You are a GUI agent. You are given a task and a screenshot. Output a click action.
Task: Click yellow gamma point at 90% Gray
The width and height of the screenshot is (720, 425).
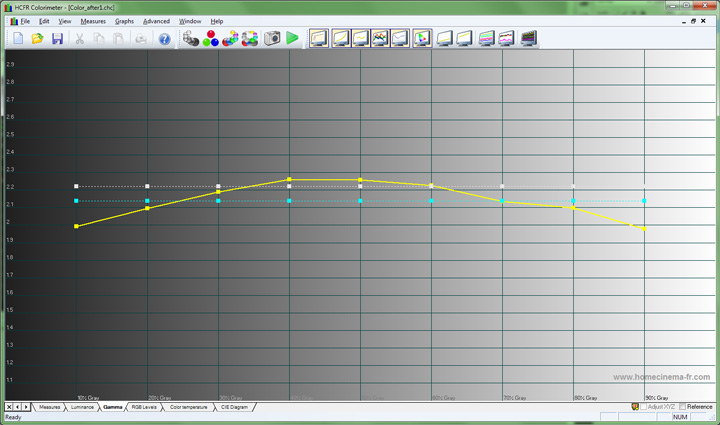644,229
